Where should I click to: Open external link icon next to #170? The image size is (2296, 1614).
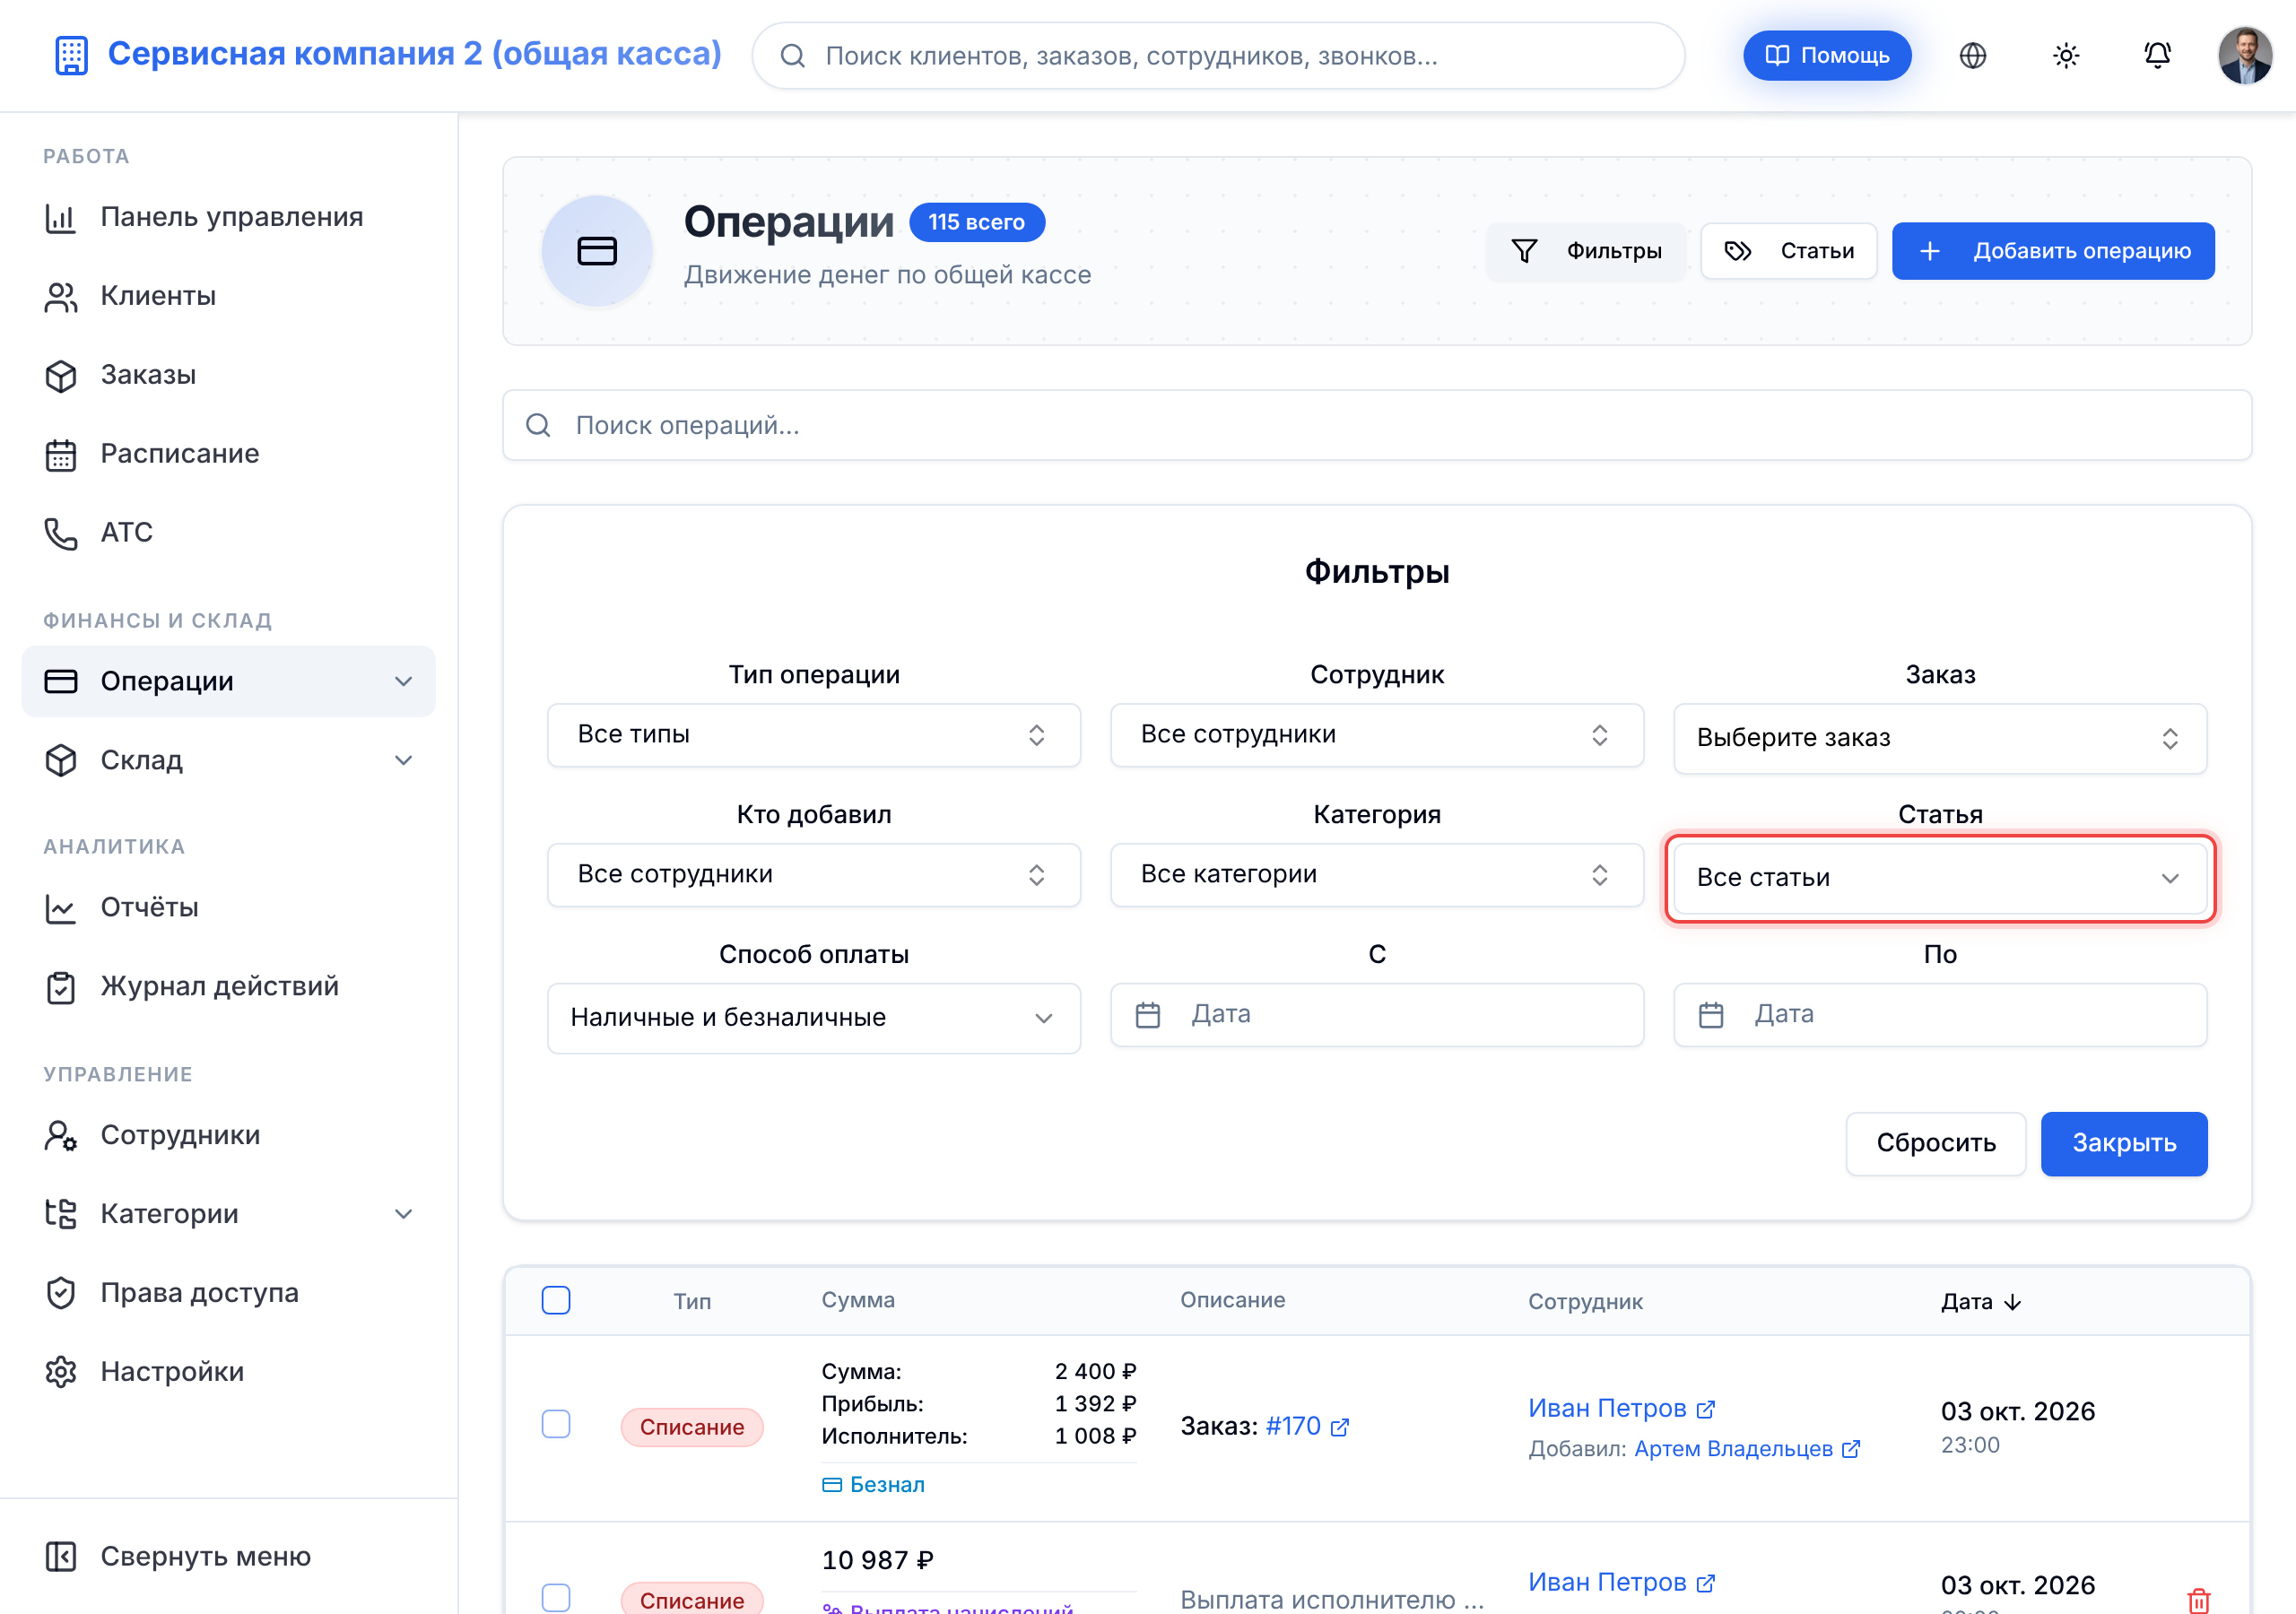point(1340,1427)
